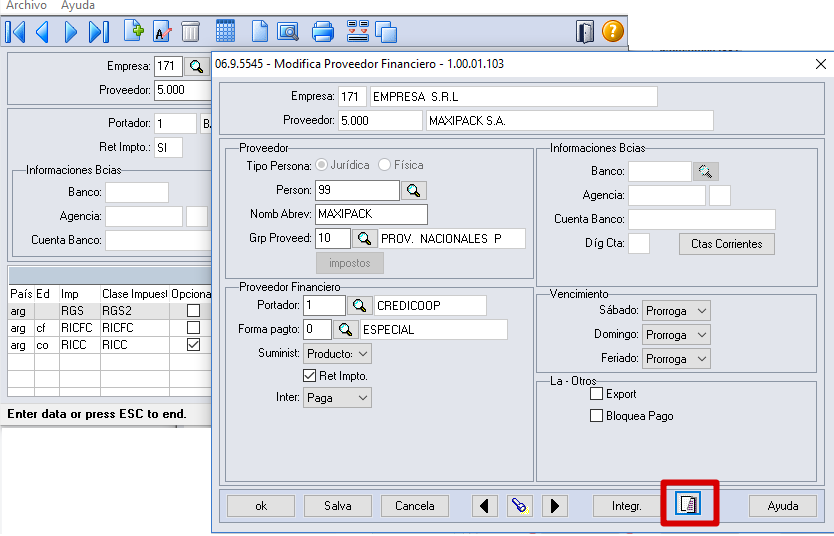Click the previous arrow button in dialog footer

485,506
